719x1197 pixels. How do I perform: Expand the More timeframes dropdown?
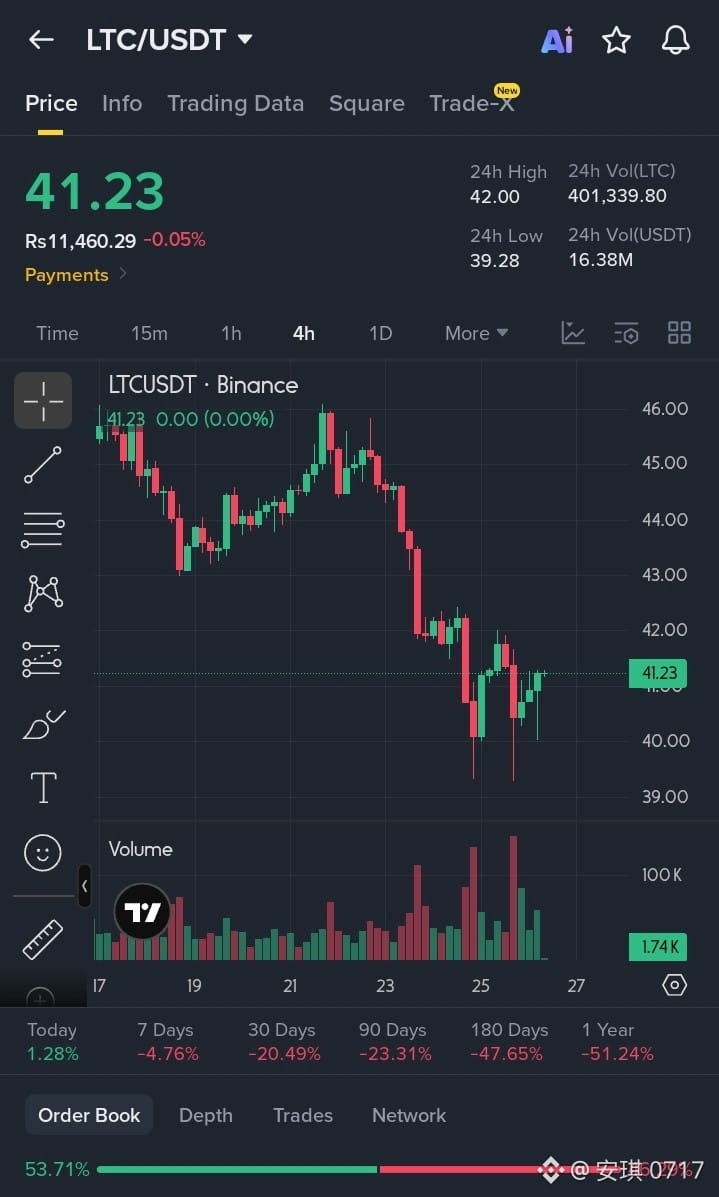coord(476,334)
